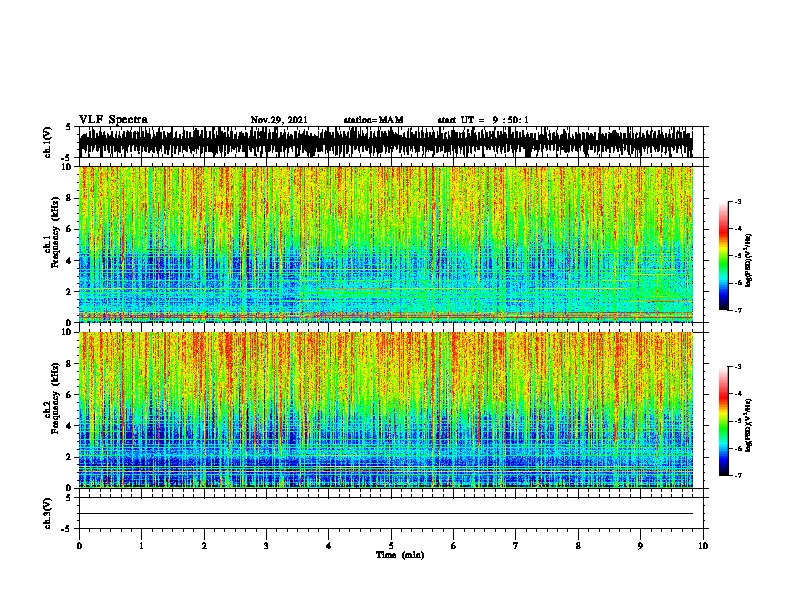The height and width of the screenshot is (612, 792).
Task: Click time axis tick label "5"
Action: (391, 546)
